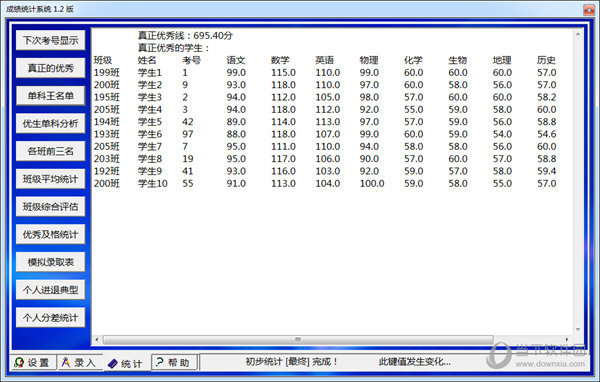Click the 数学 column header
Viewport: 600px width, 382px height.
(280, 60)
